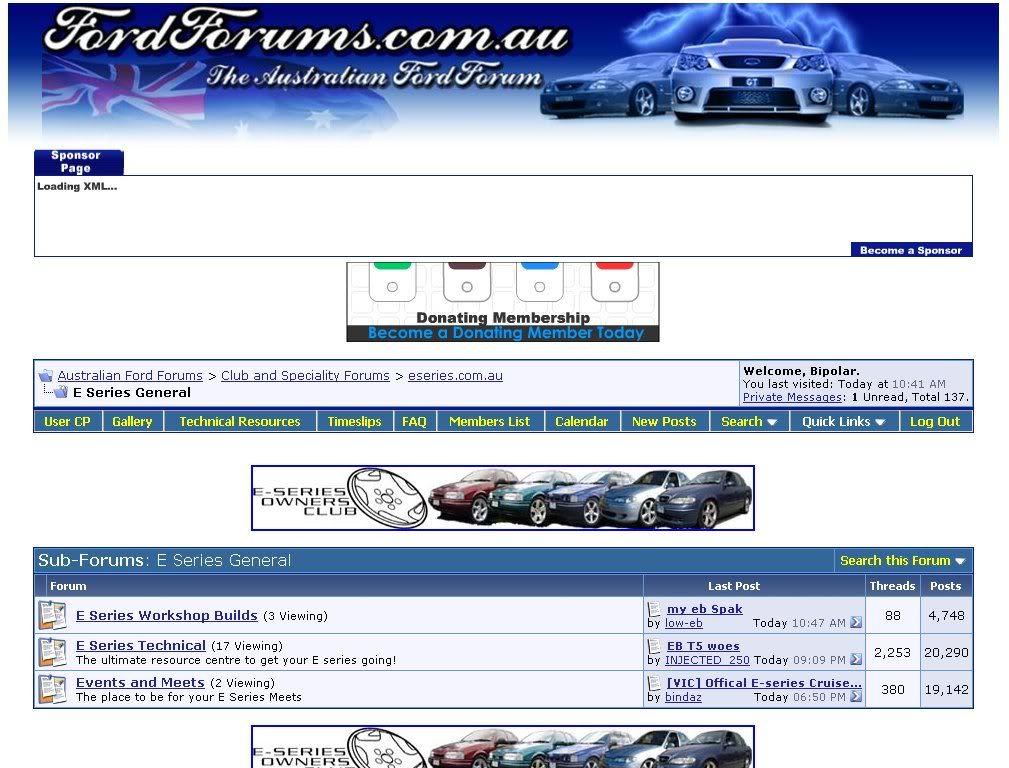
Task: Click the folder icon beside Australian Ford Forums breadcrumb
Action: point(46,376)
